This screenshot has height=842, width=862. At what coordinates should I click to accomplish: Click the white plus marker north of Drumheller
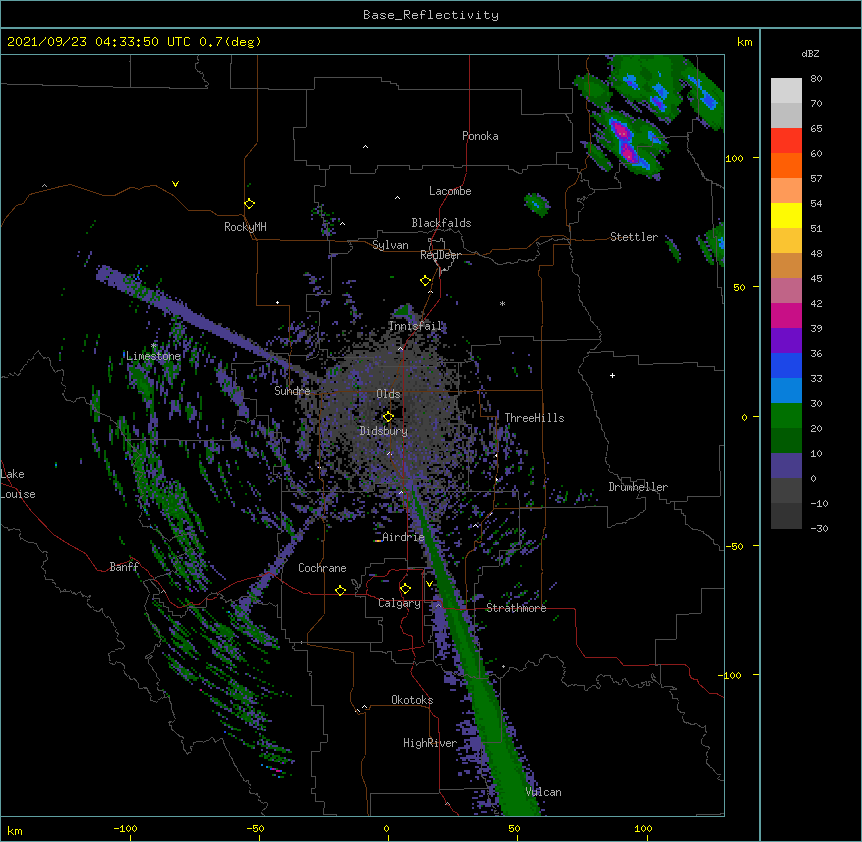(x=612, y=375)
